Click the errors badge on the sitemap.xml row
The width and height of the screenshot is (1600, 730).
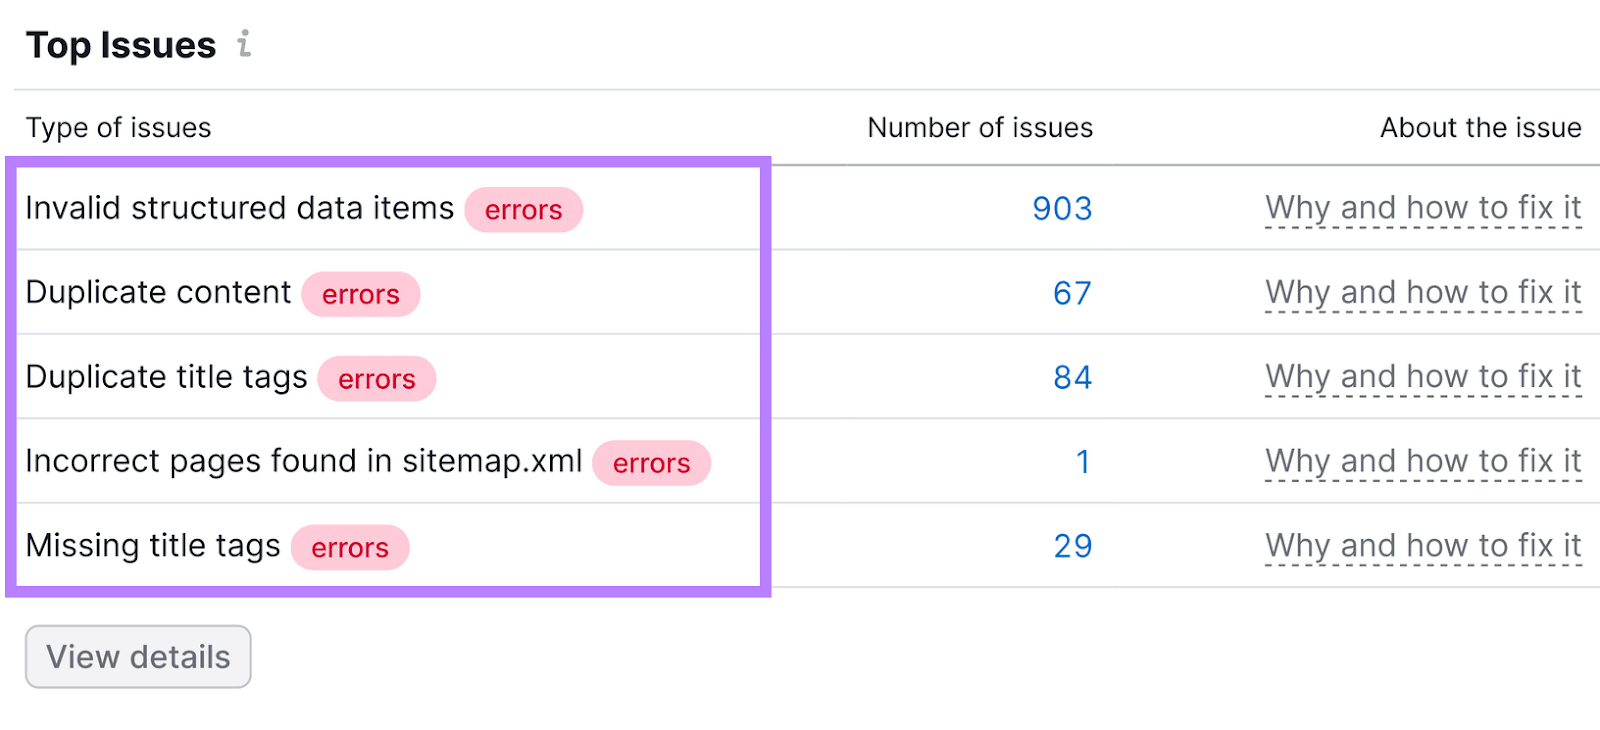(x=651, y=463)
